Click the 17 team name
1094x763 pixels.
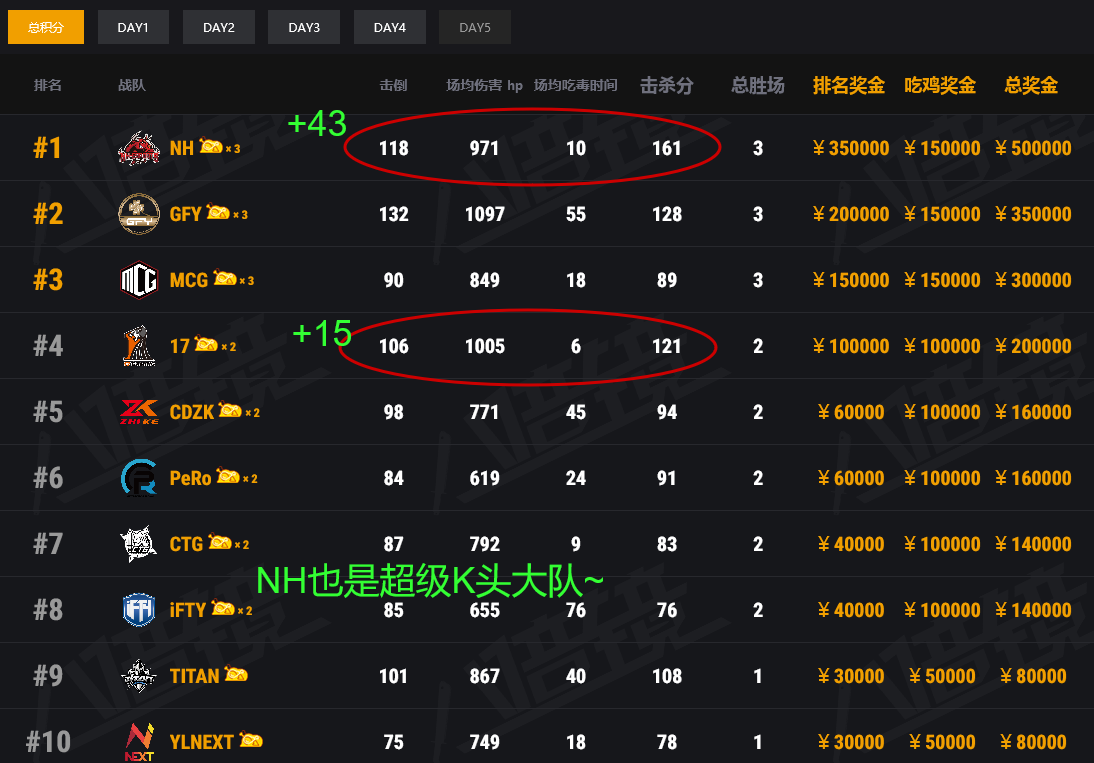(179, 346)
